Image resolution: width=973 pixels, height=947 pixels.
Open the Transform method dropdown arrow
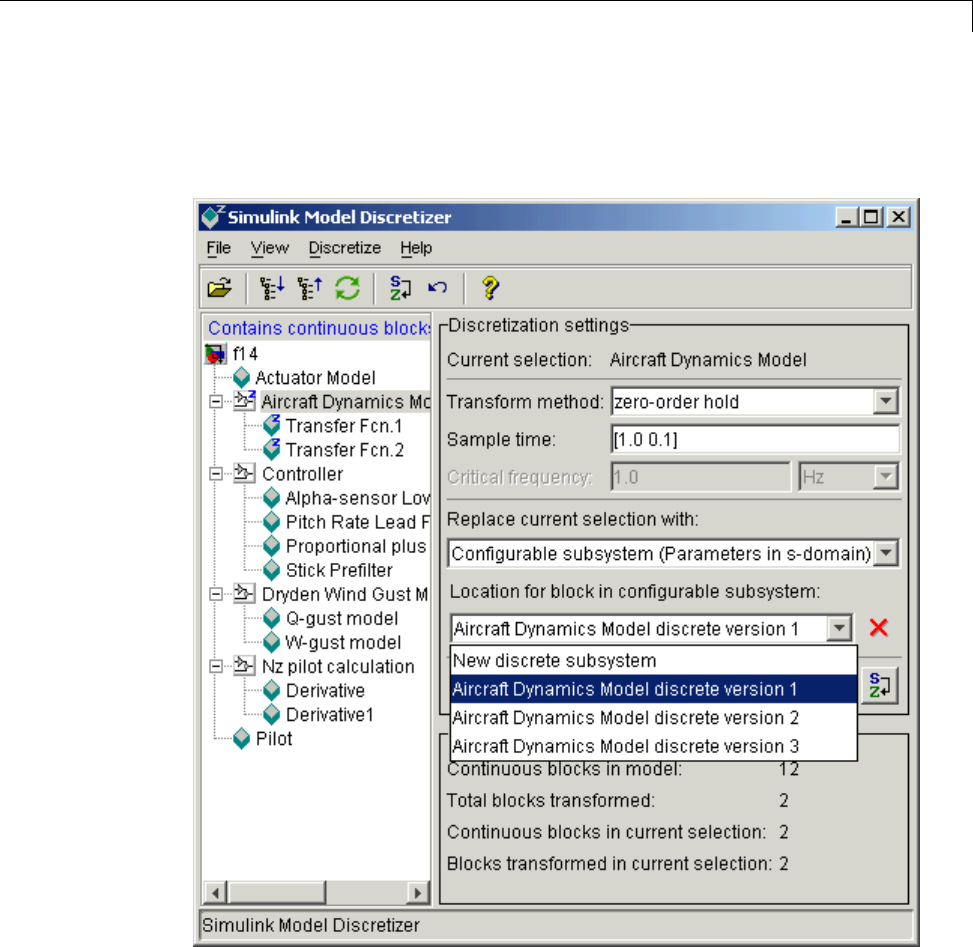[x=886, y=402]
